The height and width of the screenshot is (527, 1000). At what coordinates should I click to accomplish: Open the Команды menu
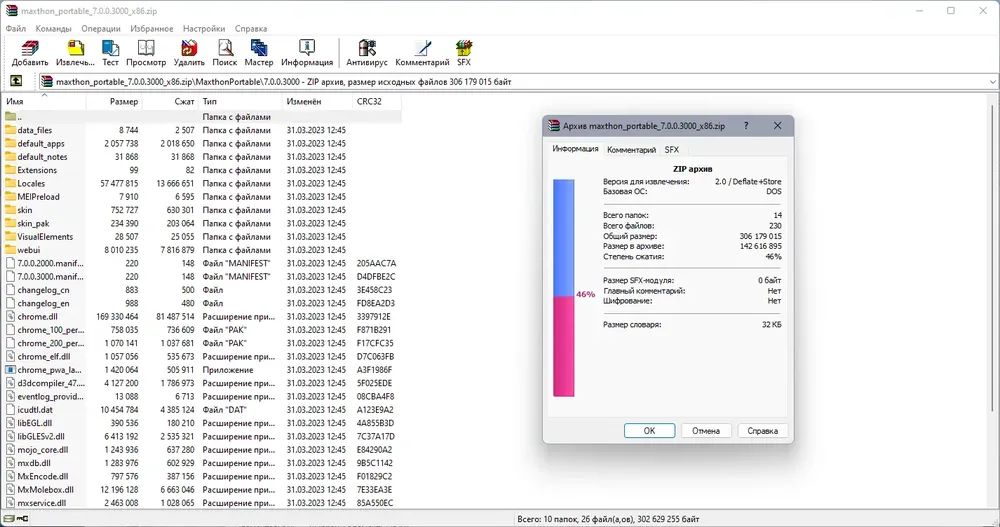click(x=54, y=29)
